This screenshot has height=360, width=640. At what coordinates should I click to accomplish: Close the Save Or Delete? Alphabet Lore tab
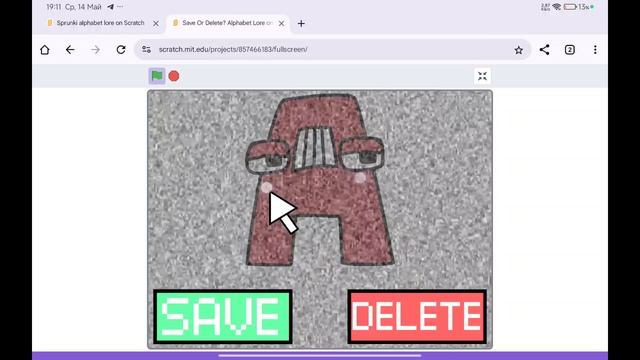click(x=281, y=24)
